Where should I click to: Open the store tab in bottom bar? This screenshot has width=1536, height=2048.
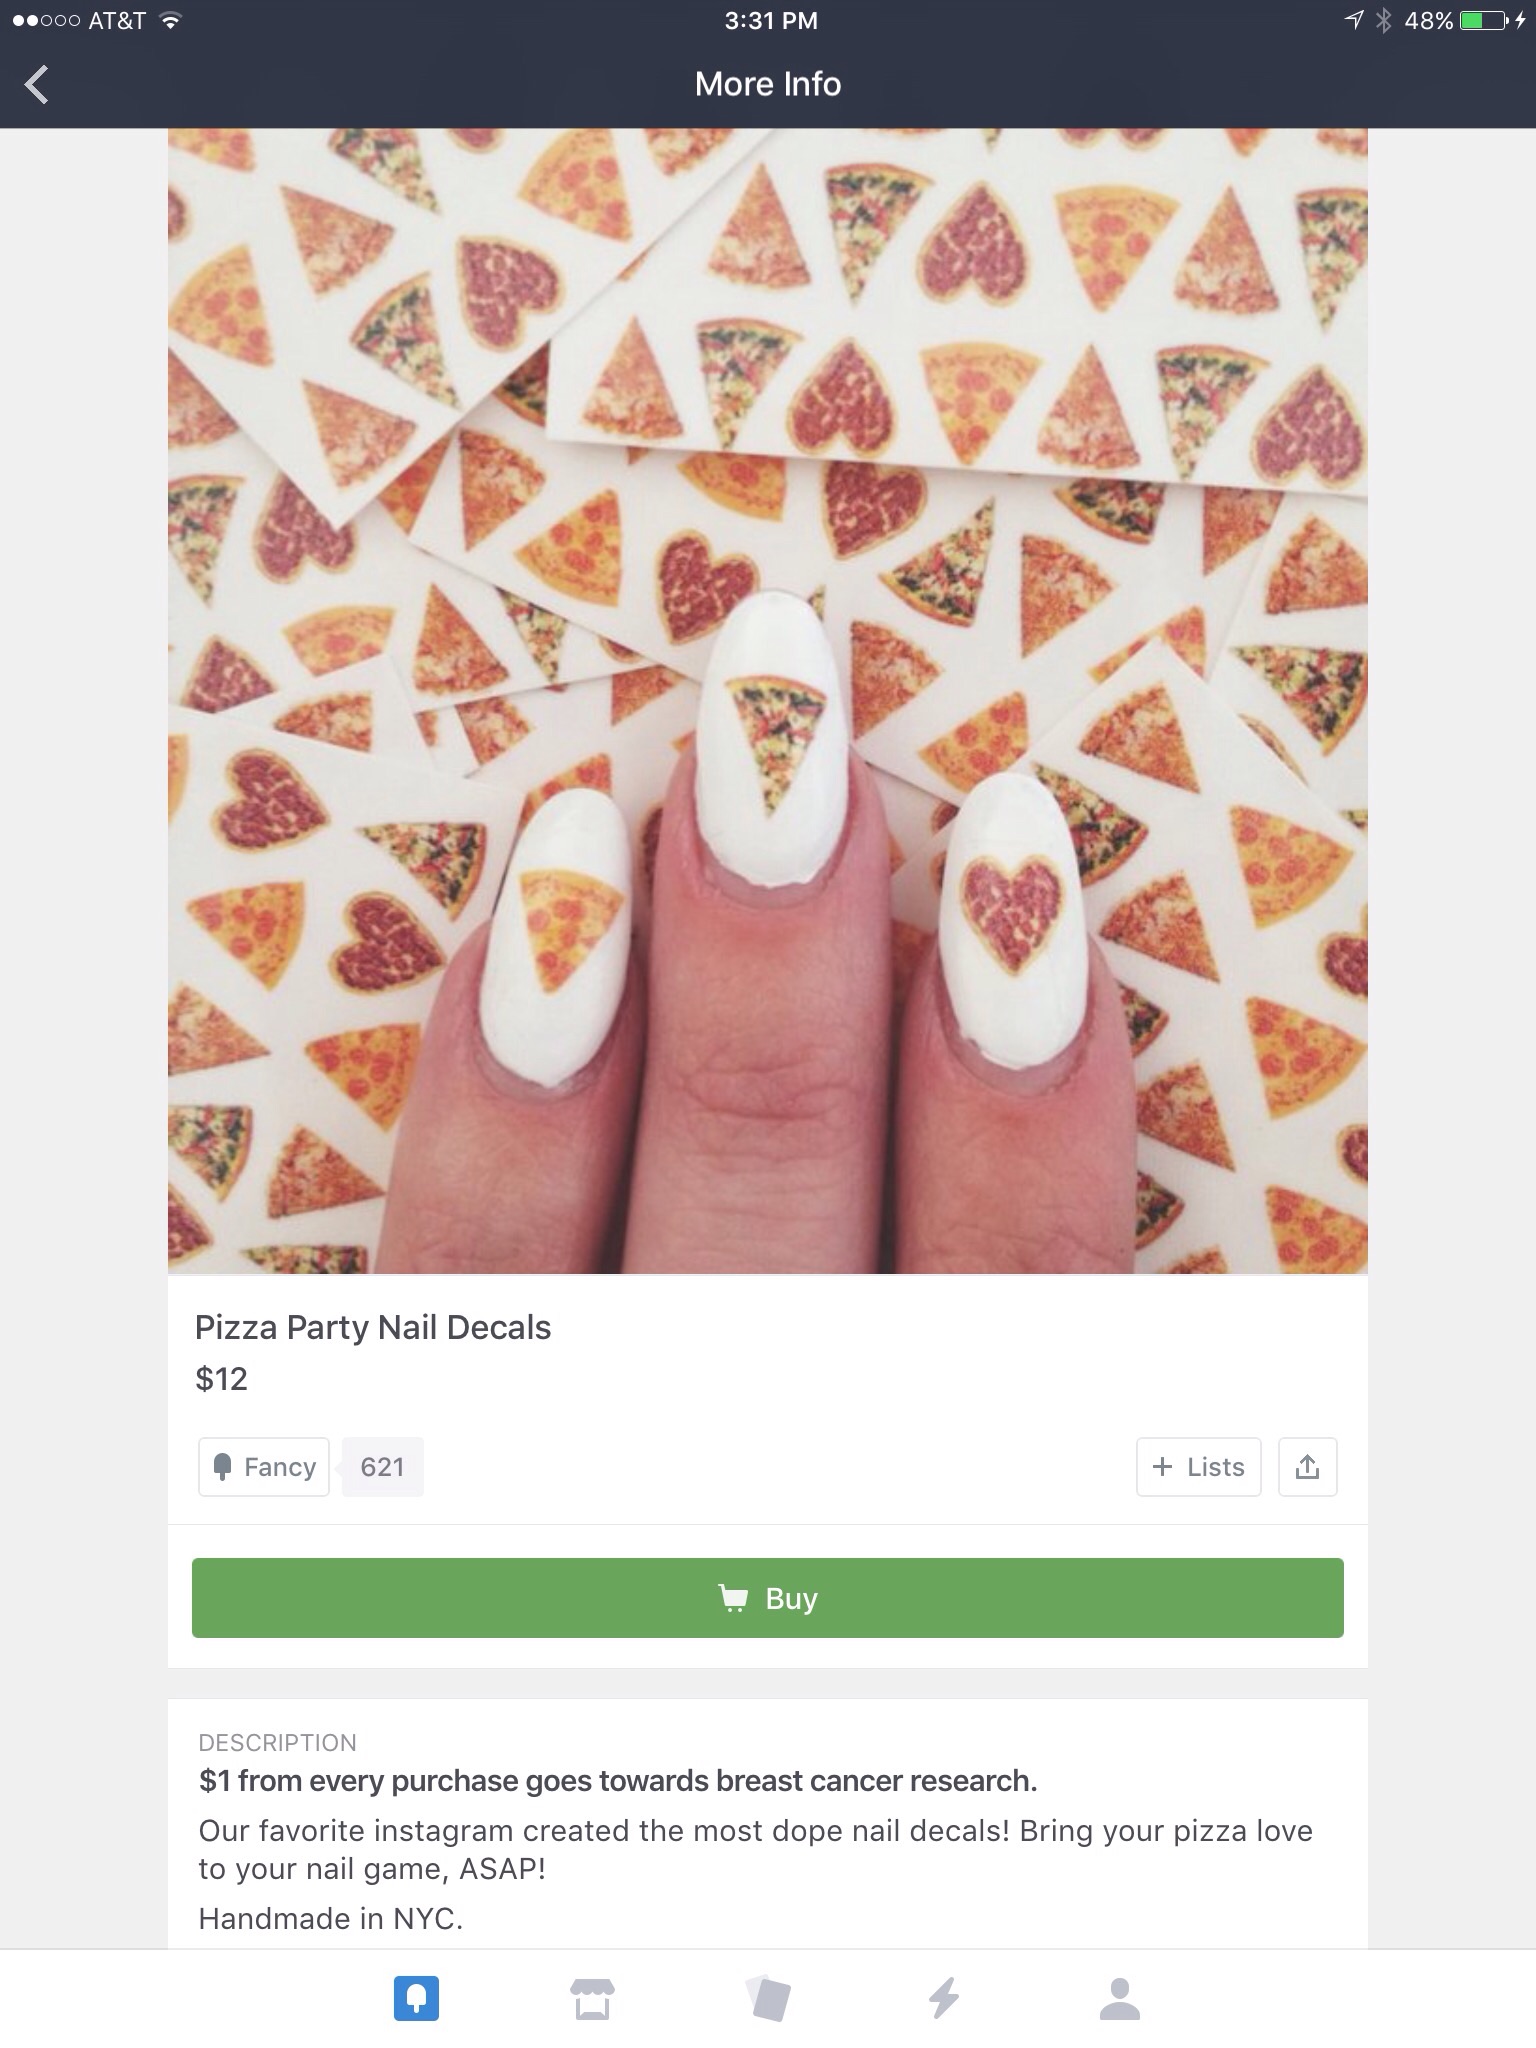click(592, 1998)
